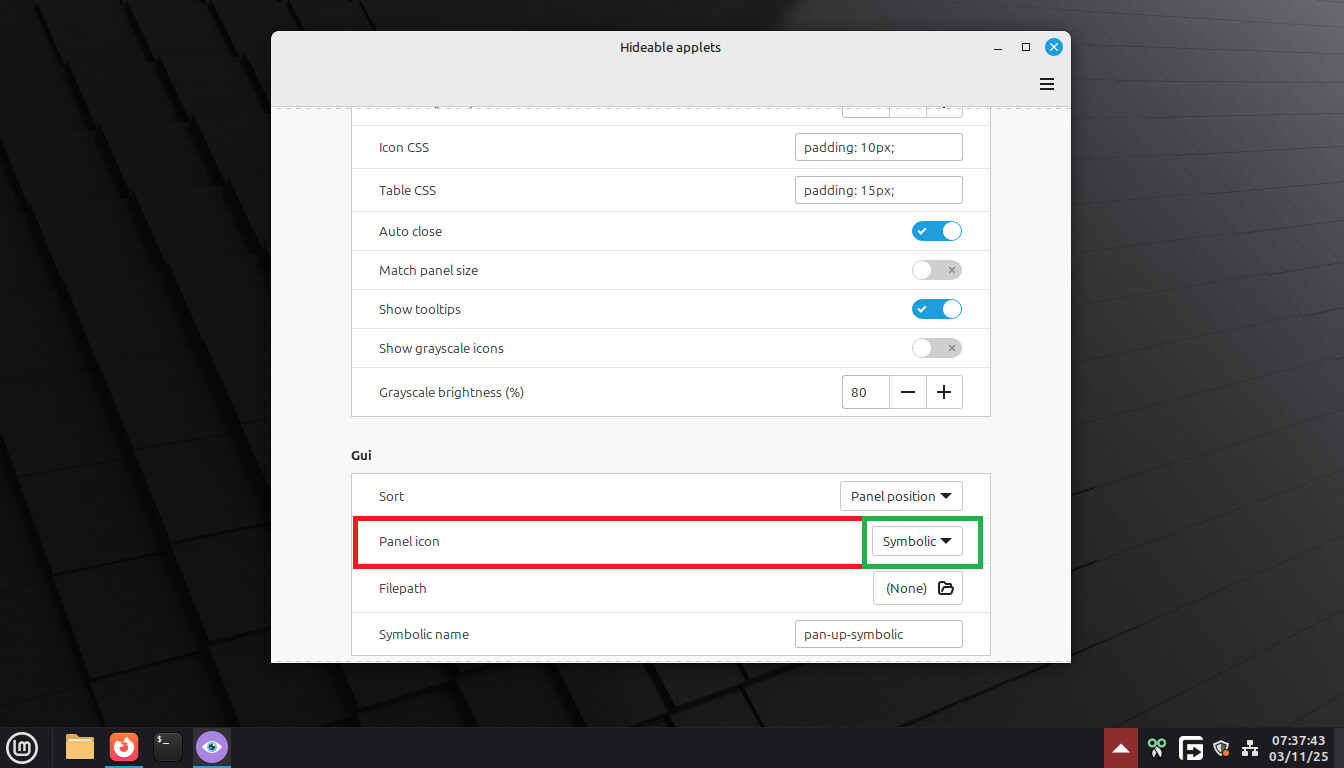This screenshot has width=1344, height=768.
Task: Open the network connection tray icon
Action: click(x=1249, y=748)
